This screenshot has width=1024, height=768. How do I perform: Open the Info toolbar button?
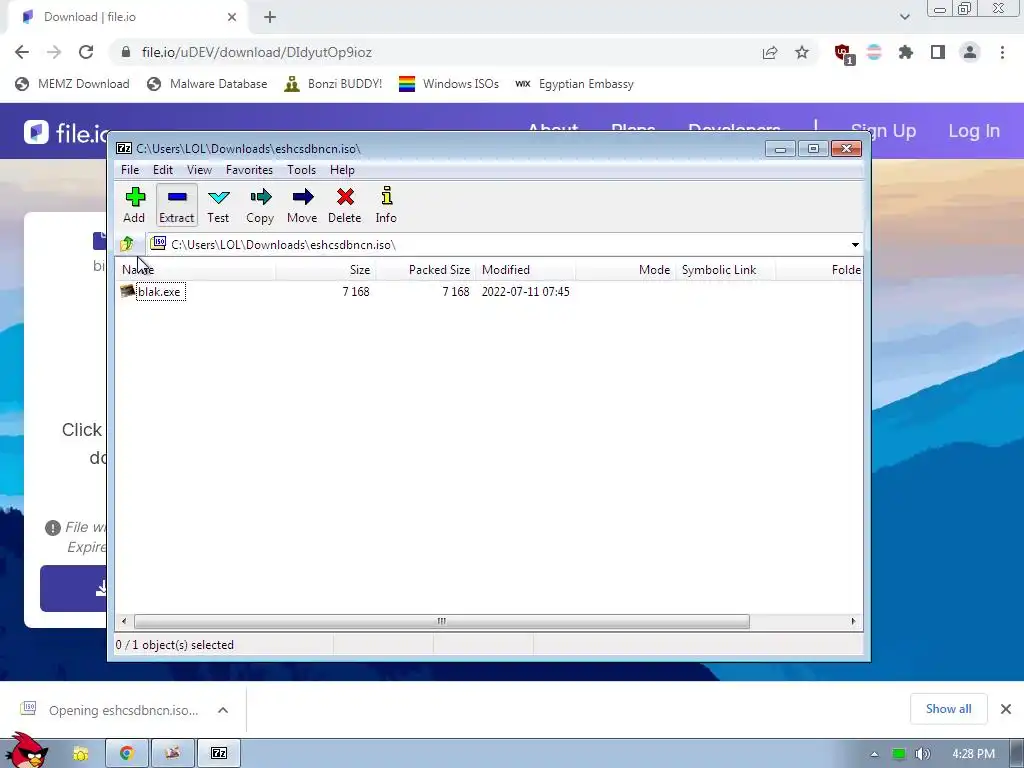[x=386, y=205]
